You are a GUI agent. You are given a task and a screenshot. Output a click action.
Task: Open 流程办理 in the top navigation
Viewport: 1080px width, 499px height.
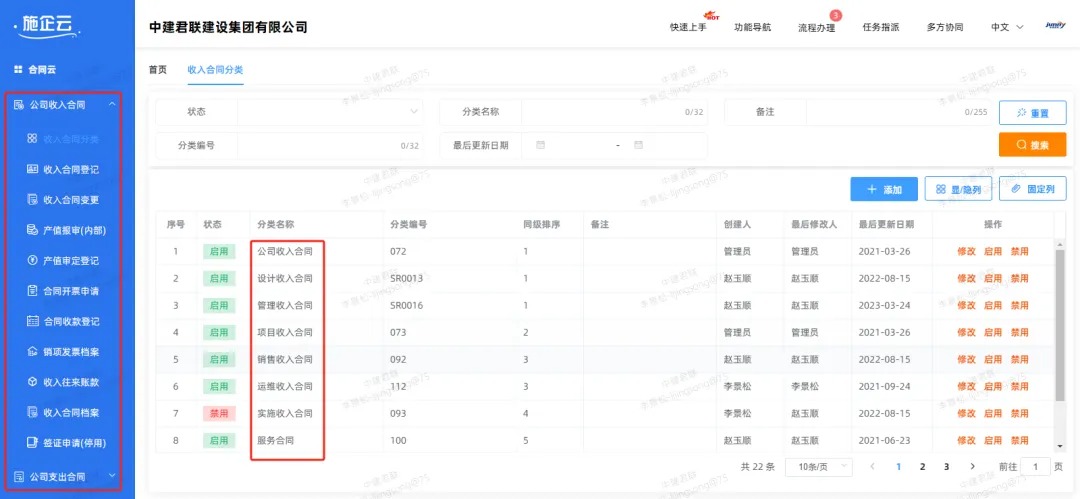pyautogui.click(x=816, y=27)
